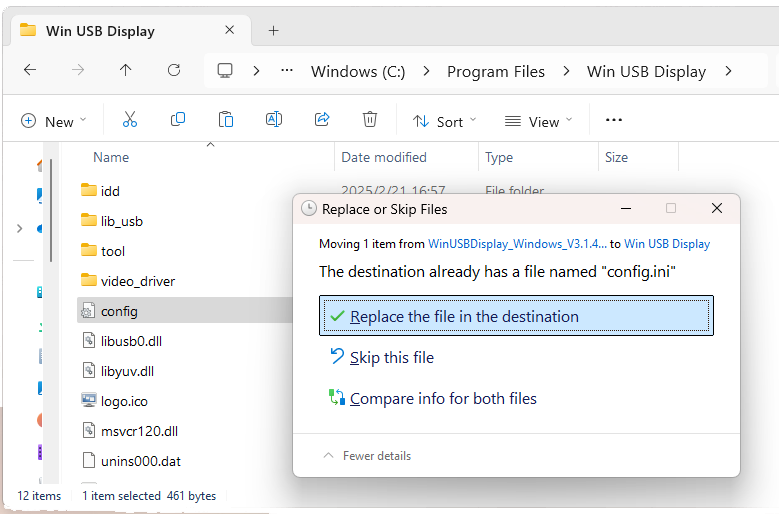Click the Cut scissors icon
Viewport: 781px width, 514px height.
point(129,120)
